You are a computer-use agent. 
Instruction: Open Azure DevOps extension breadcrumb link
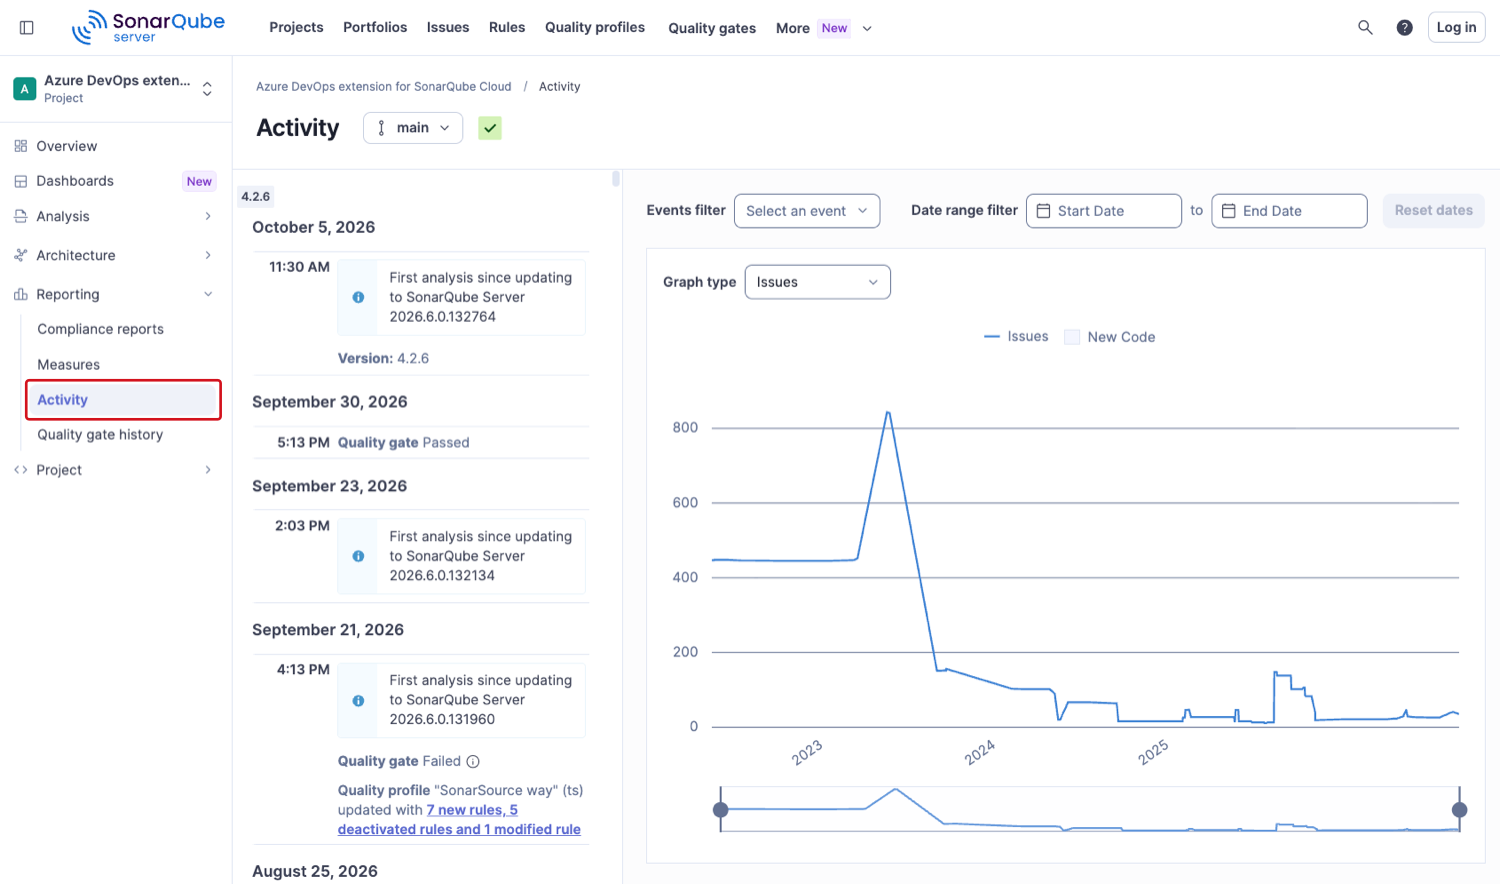coord(383,87)
